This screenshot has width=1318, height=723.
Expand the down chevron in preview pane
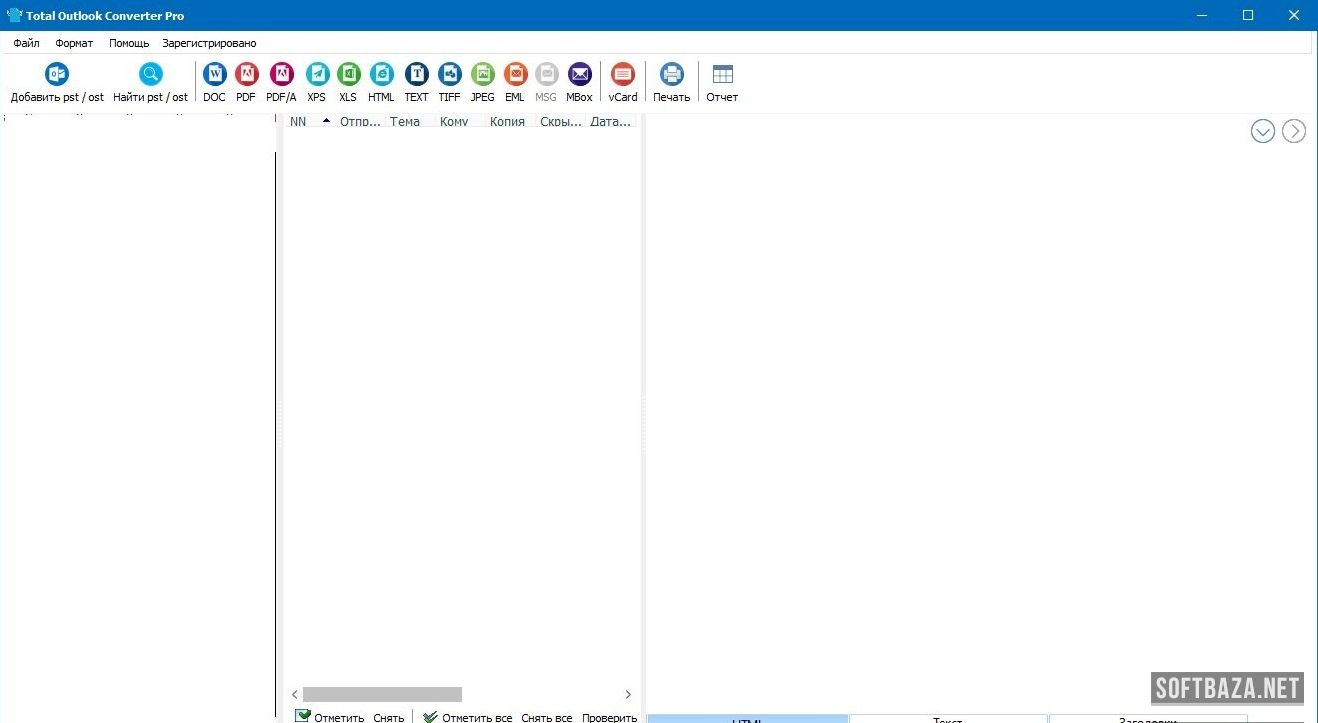[x=1262, y=131]
